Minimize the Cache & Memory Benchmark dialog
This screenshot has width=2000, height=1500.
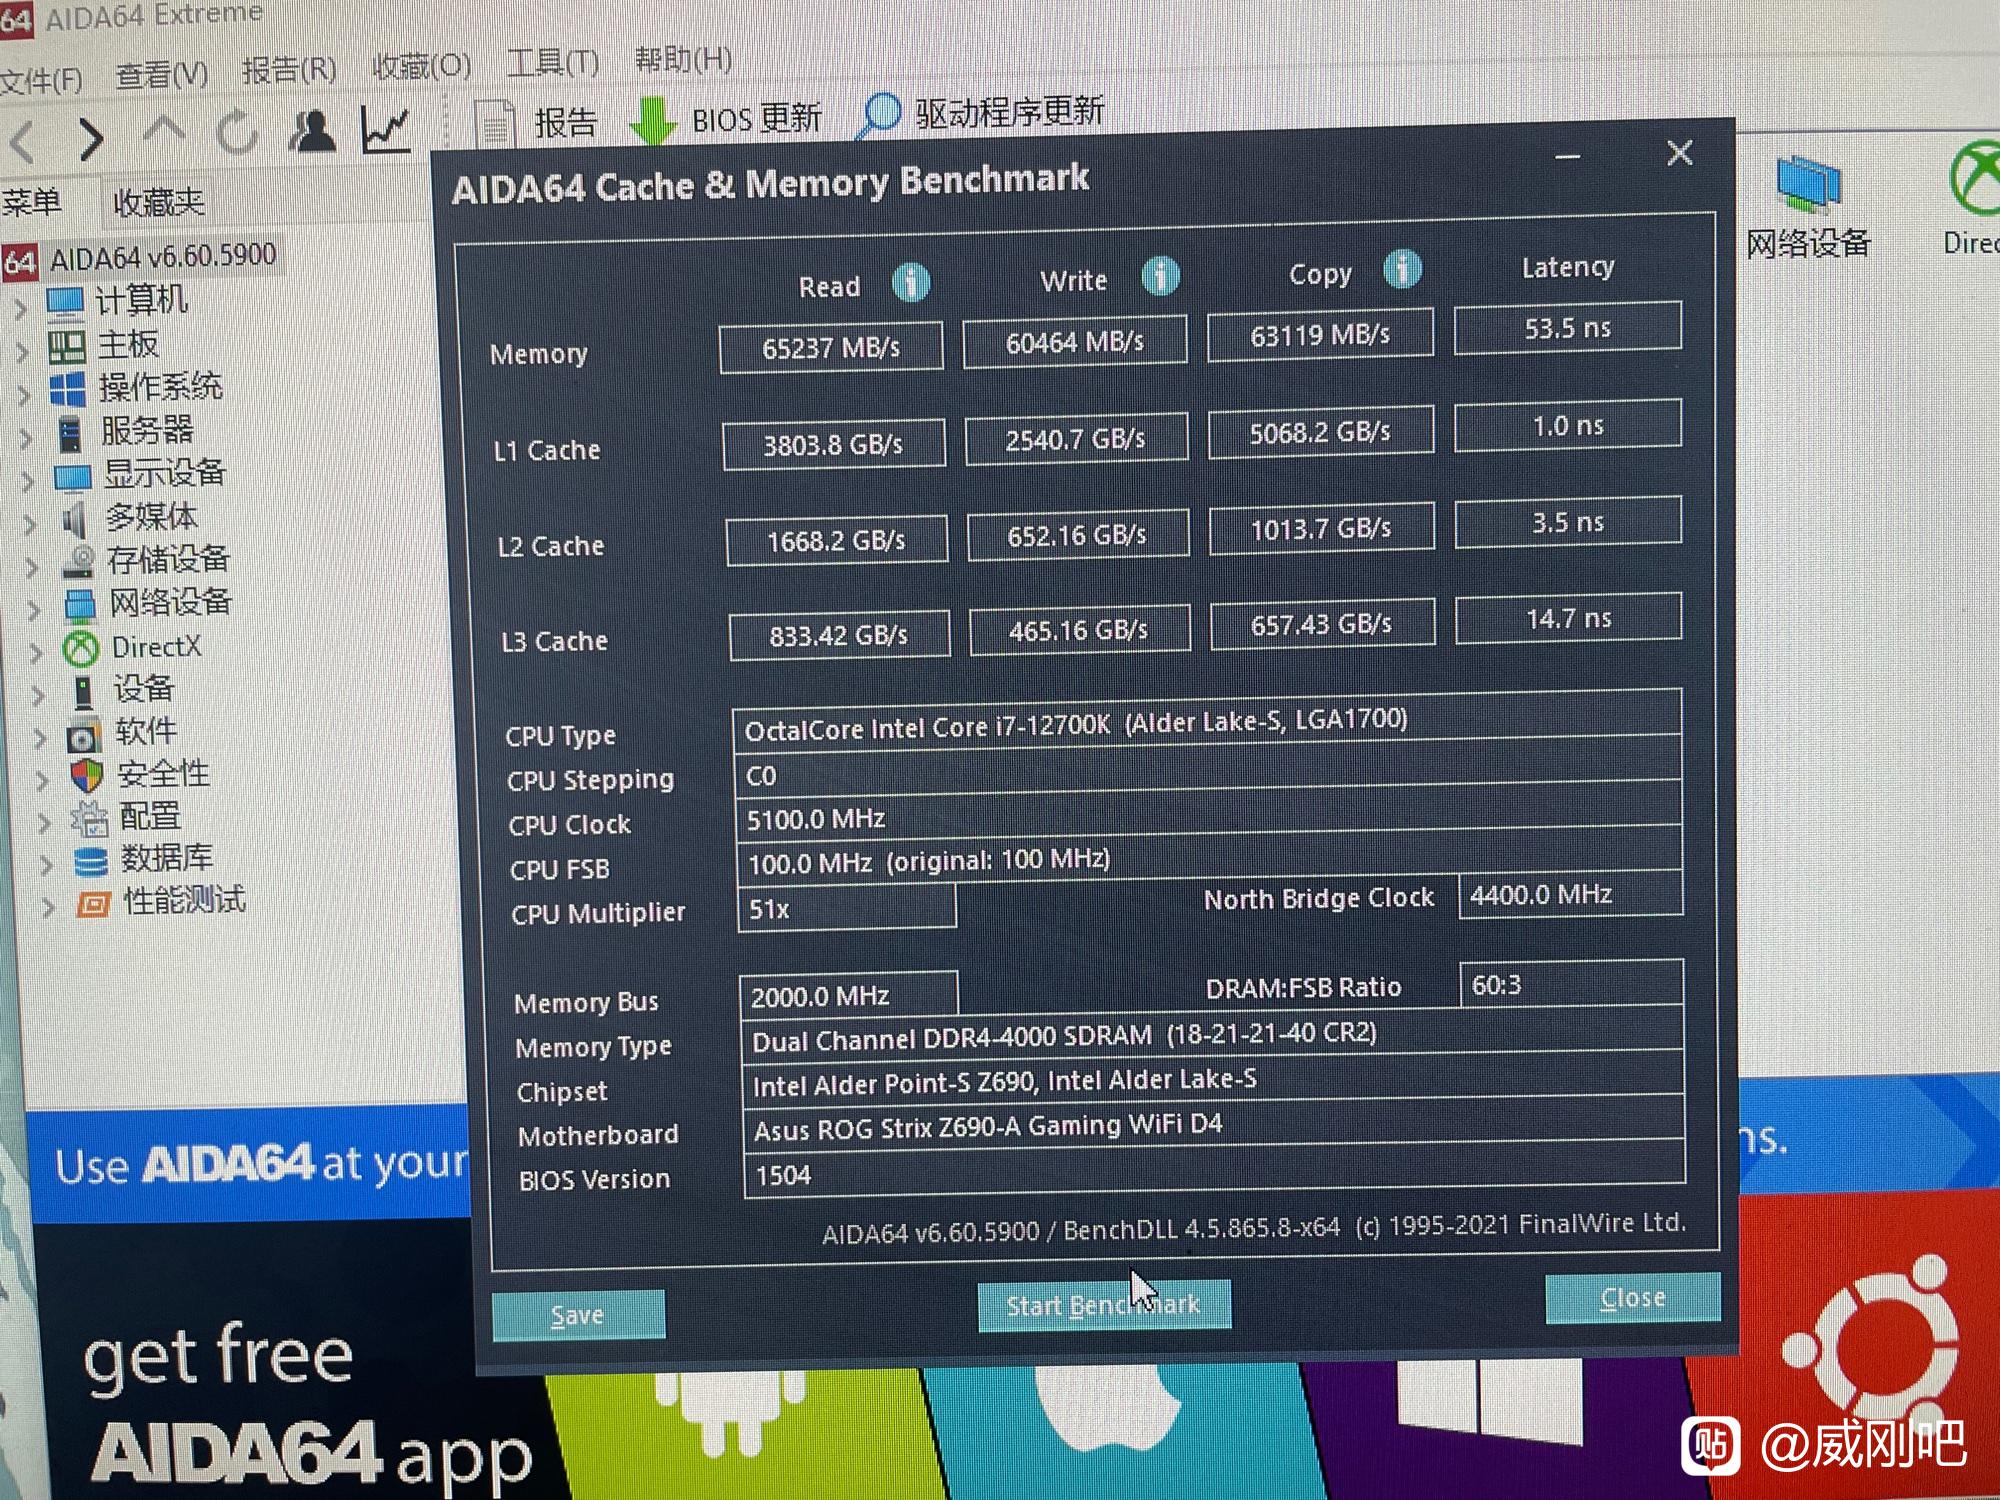[x=1568, y=157]
